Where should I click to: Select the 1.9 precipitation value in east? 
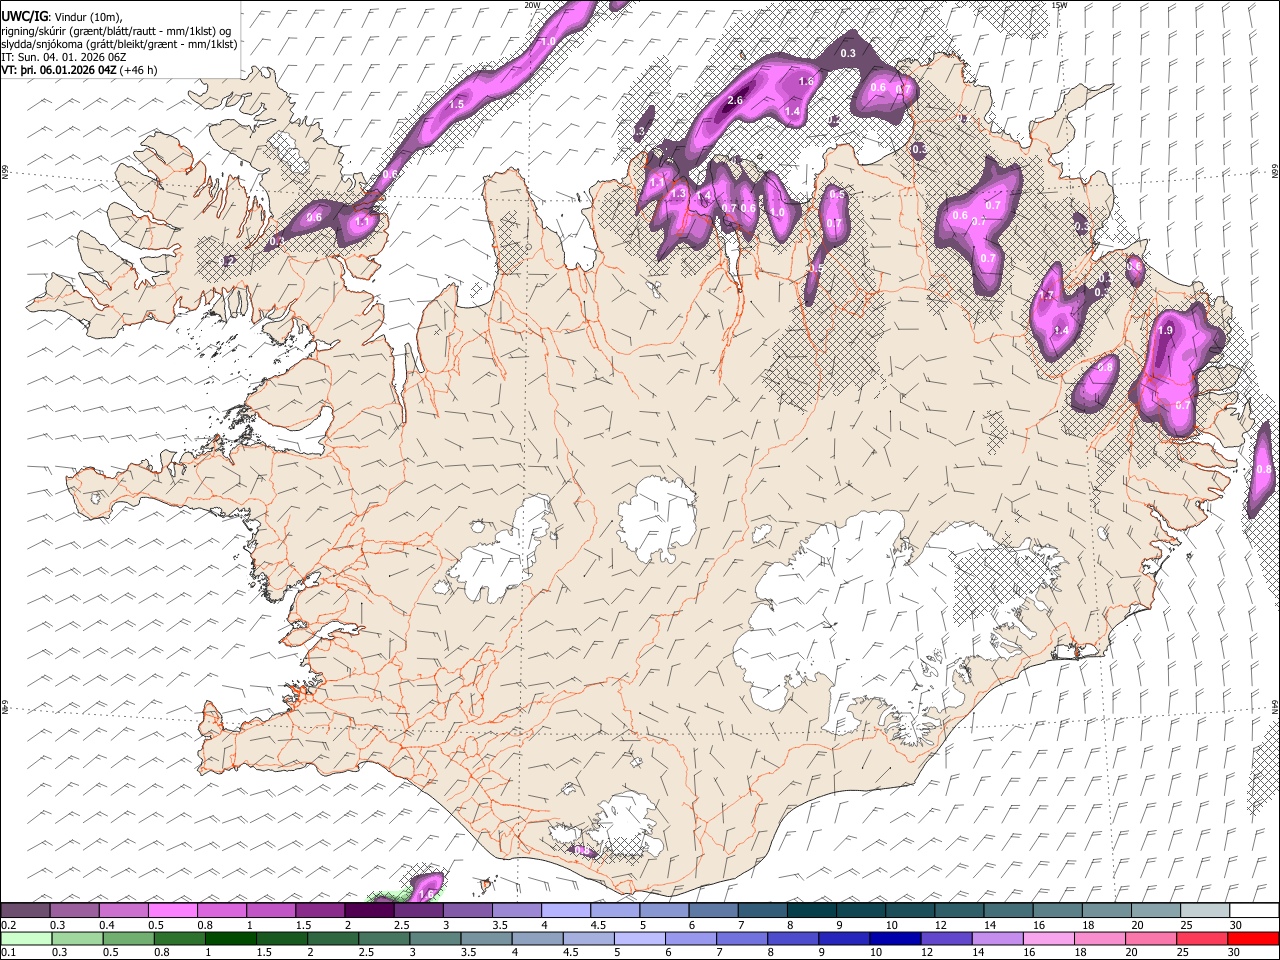point(1165,330)
